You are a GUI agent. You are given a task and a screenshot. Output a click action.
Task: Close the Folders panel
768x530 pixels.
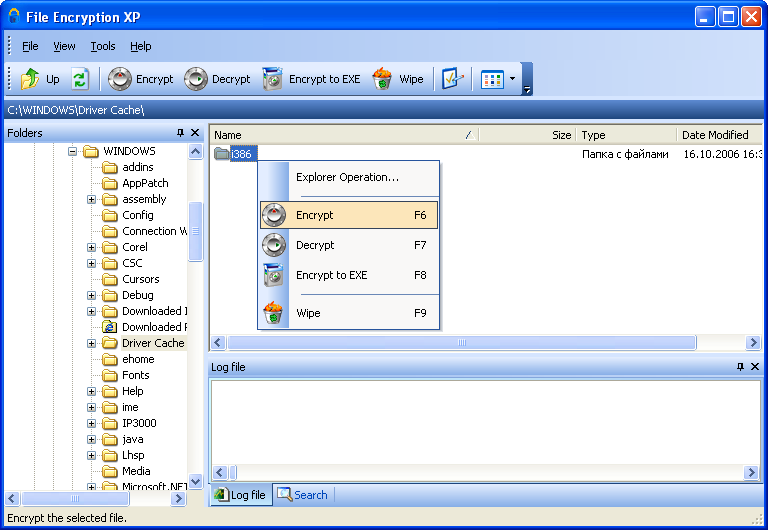pyautogui.click(x=195, y=133)
